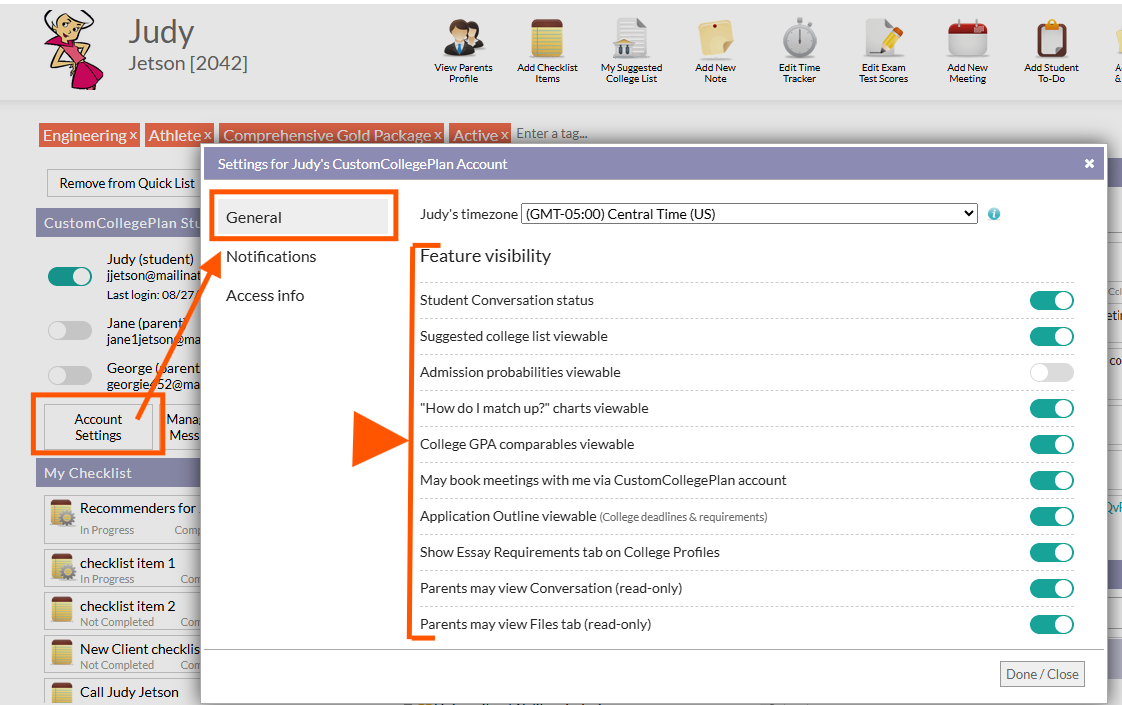Click Add New Note icon

coord(716,39)
